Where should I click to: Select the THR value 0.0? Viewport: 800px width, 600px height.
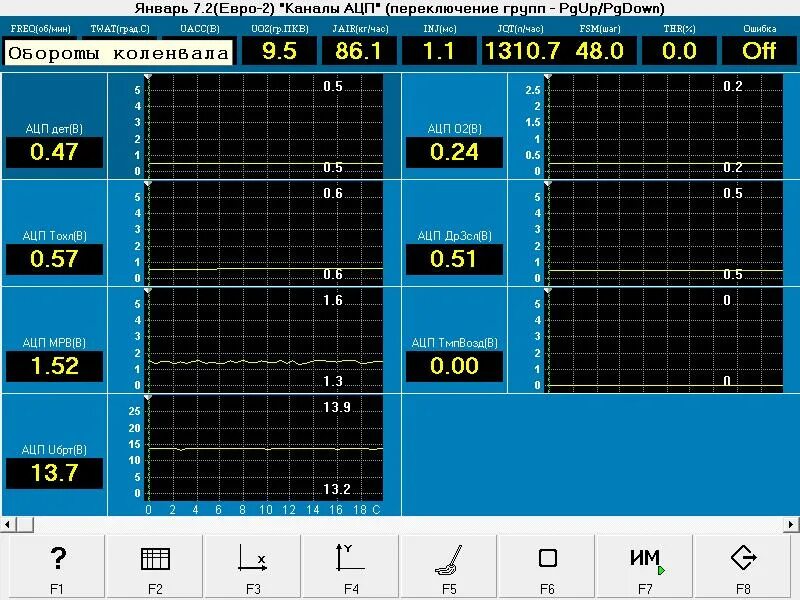click(x=679, y=51)
